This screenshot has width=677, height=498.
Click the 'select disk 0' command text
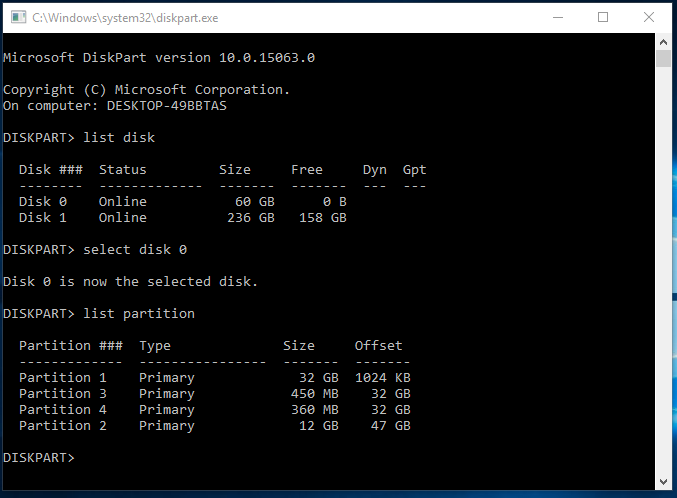click(135, 250)
